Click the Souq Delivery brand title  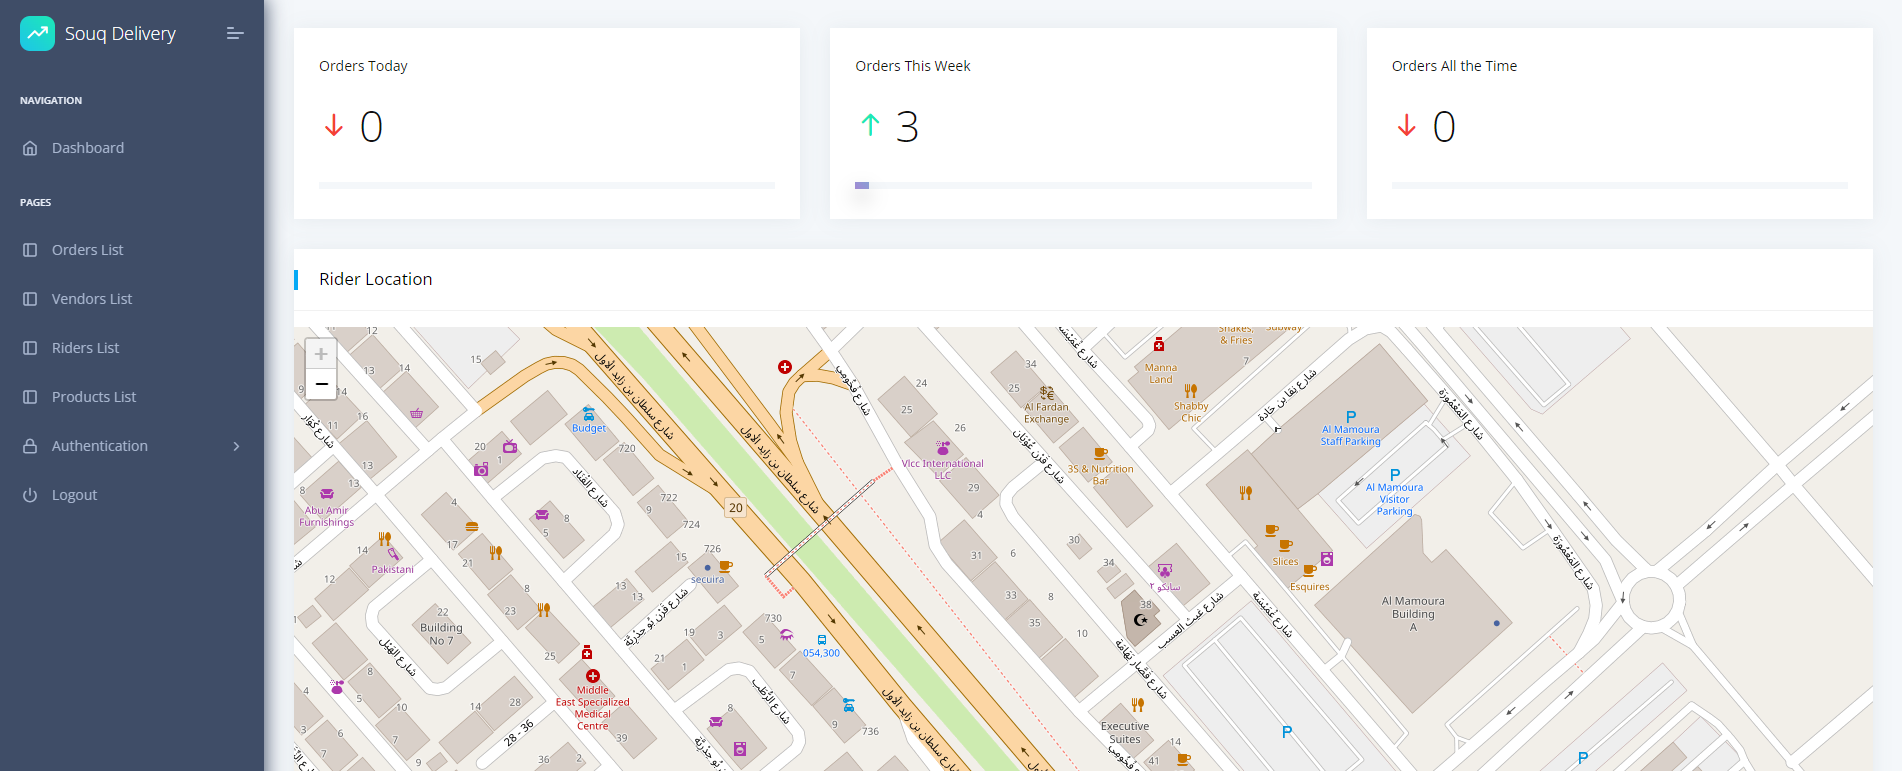click(x=120, y=34)
